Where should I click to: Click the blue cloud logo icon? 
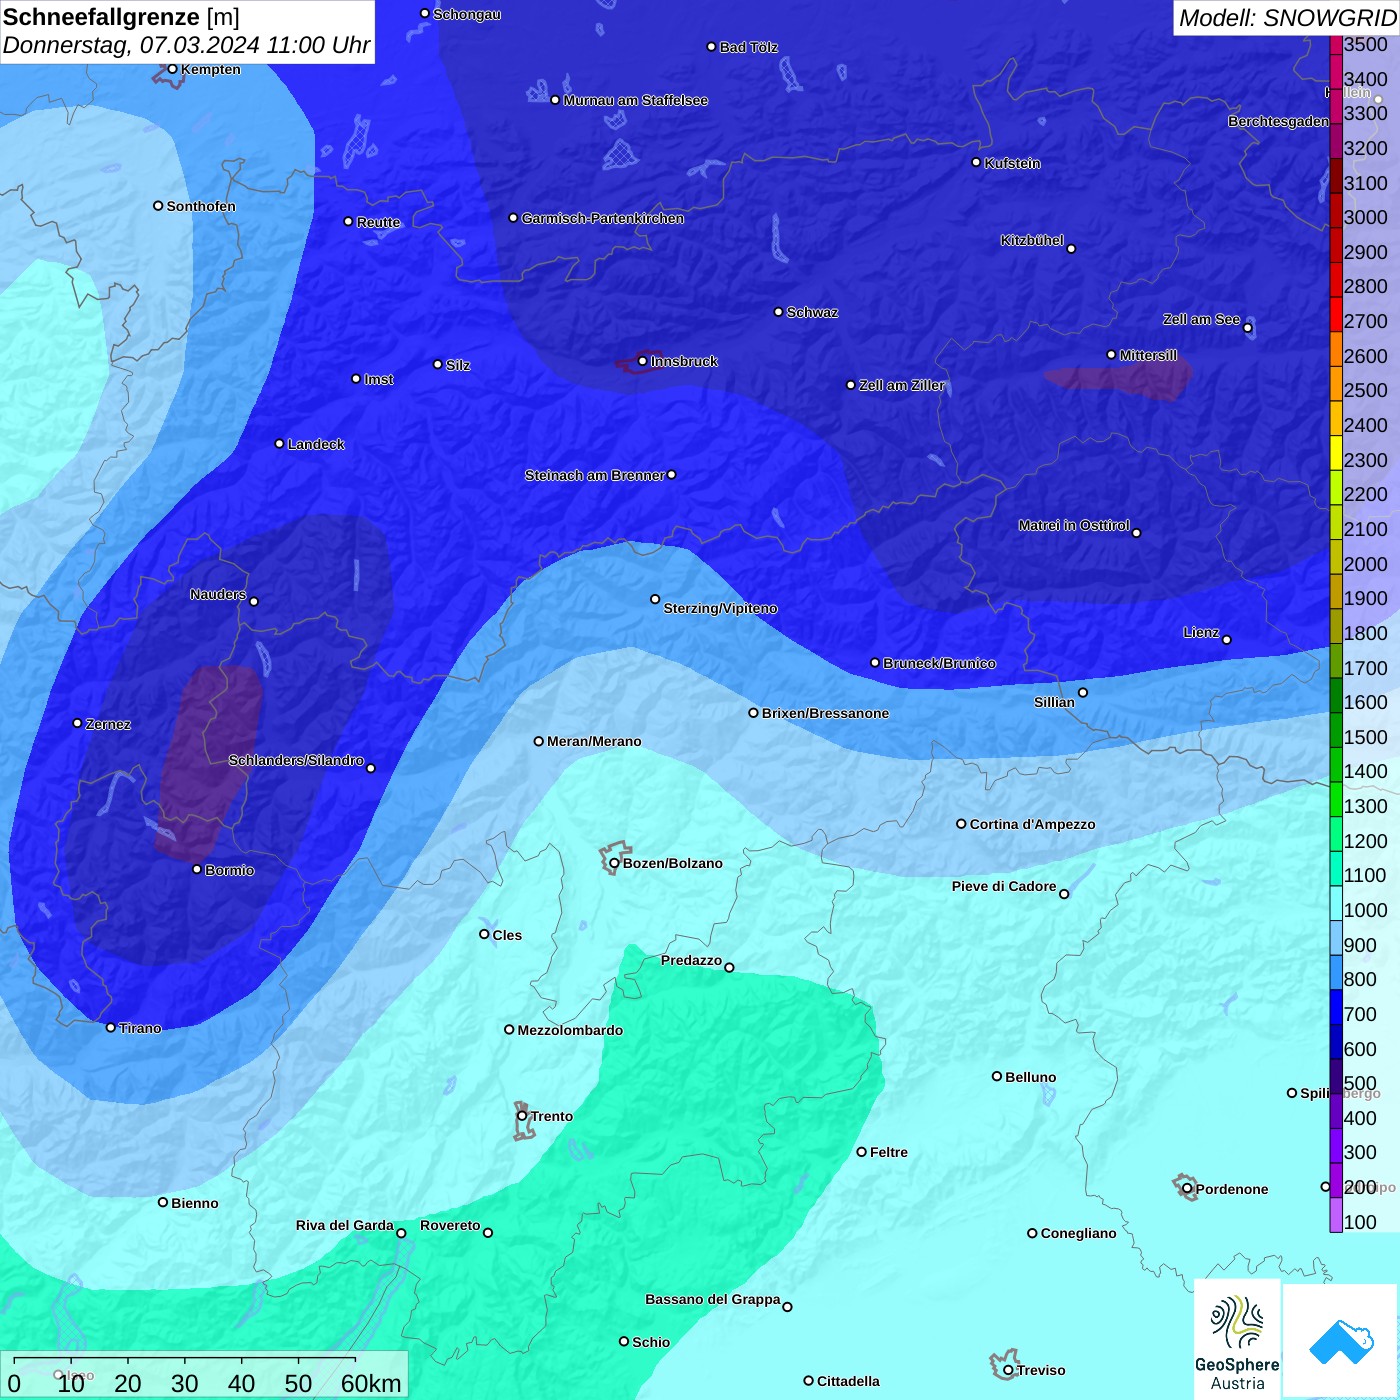coord(1341,1342)
